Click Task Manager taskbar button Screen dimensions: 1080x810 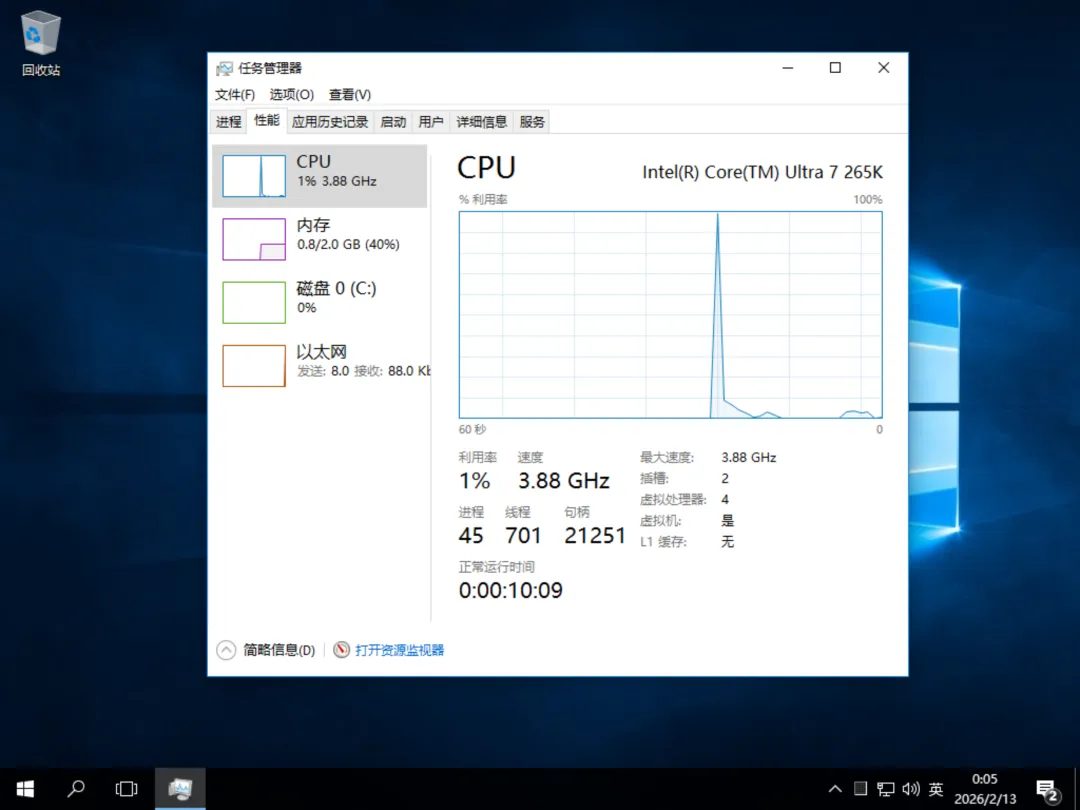(x=180, y=789)
